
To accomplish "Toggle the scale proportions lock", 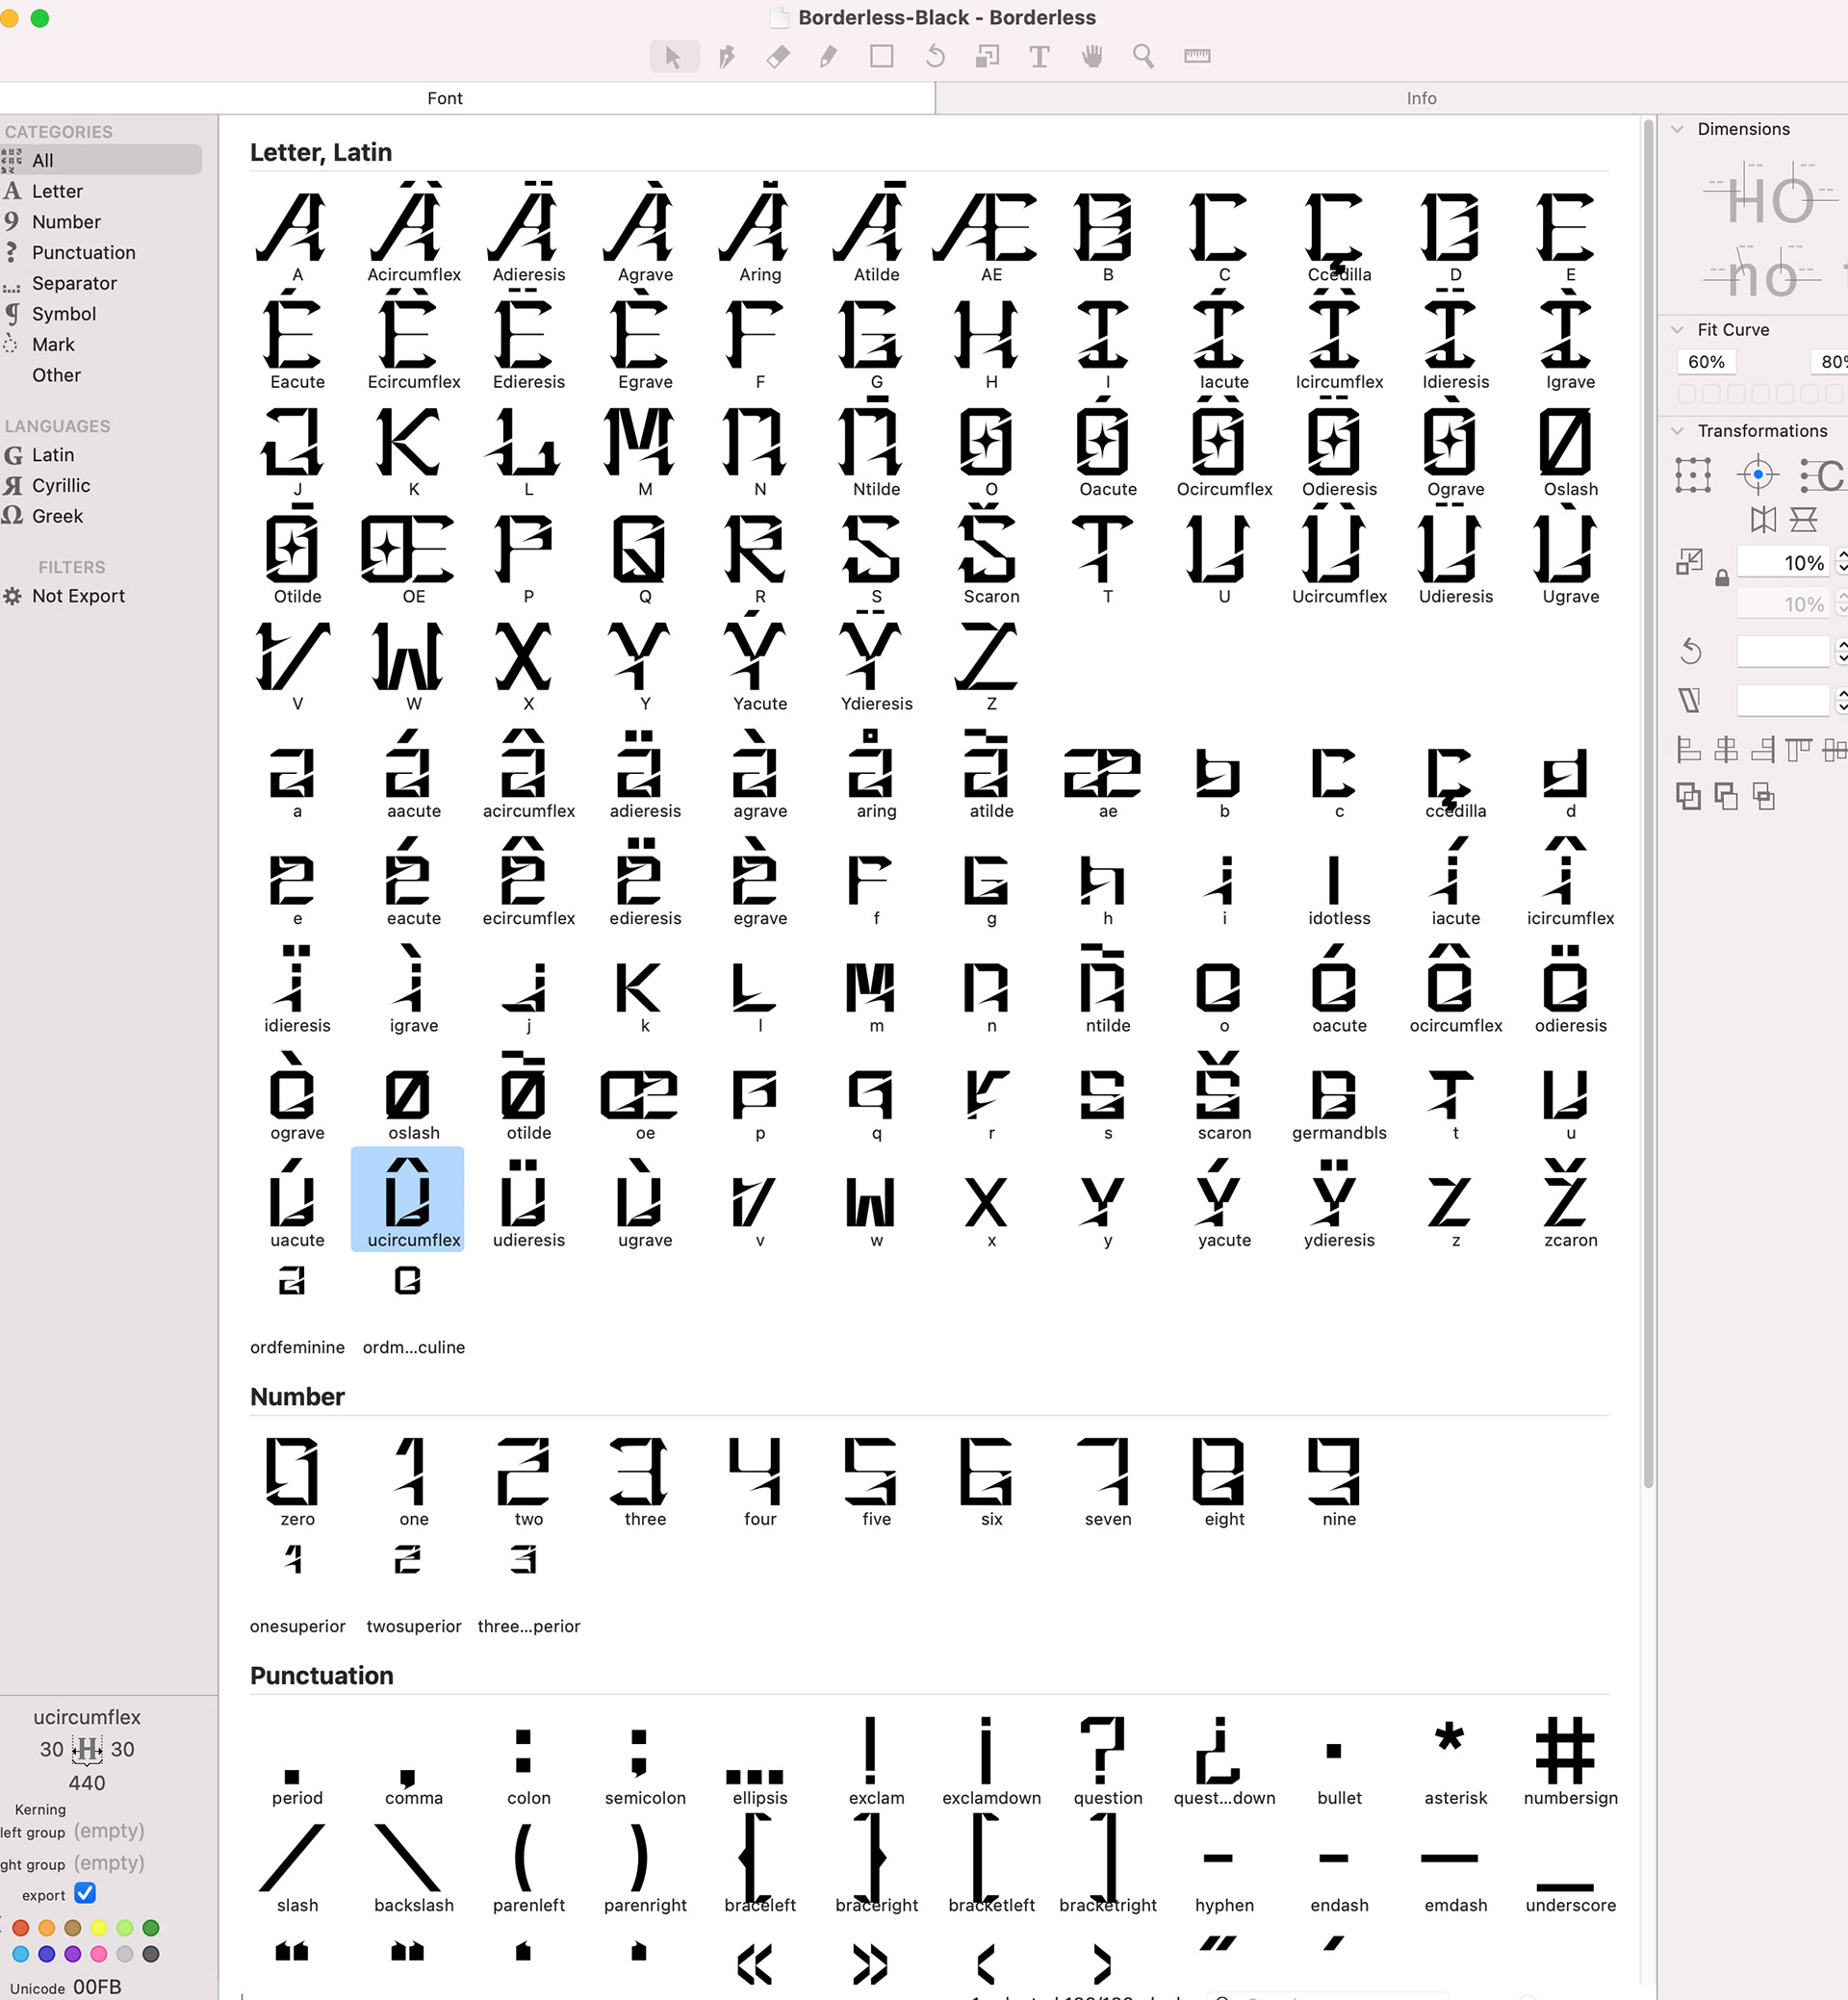I will [x=1722, y=578].
